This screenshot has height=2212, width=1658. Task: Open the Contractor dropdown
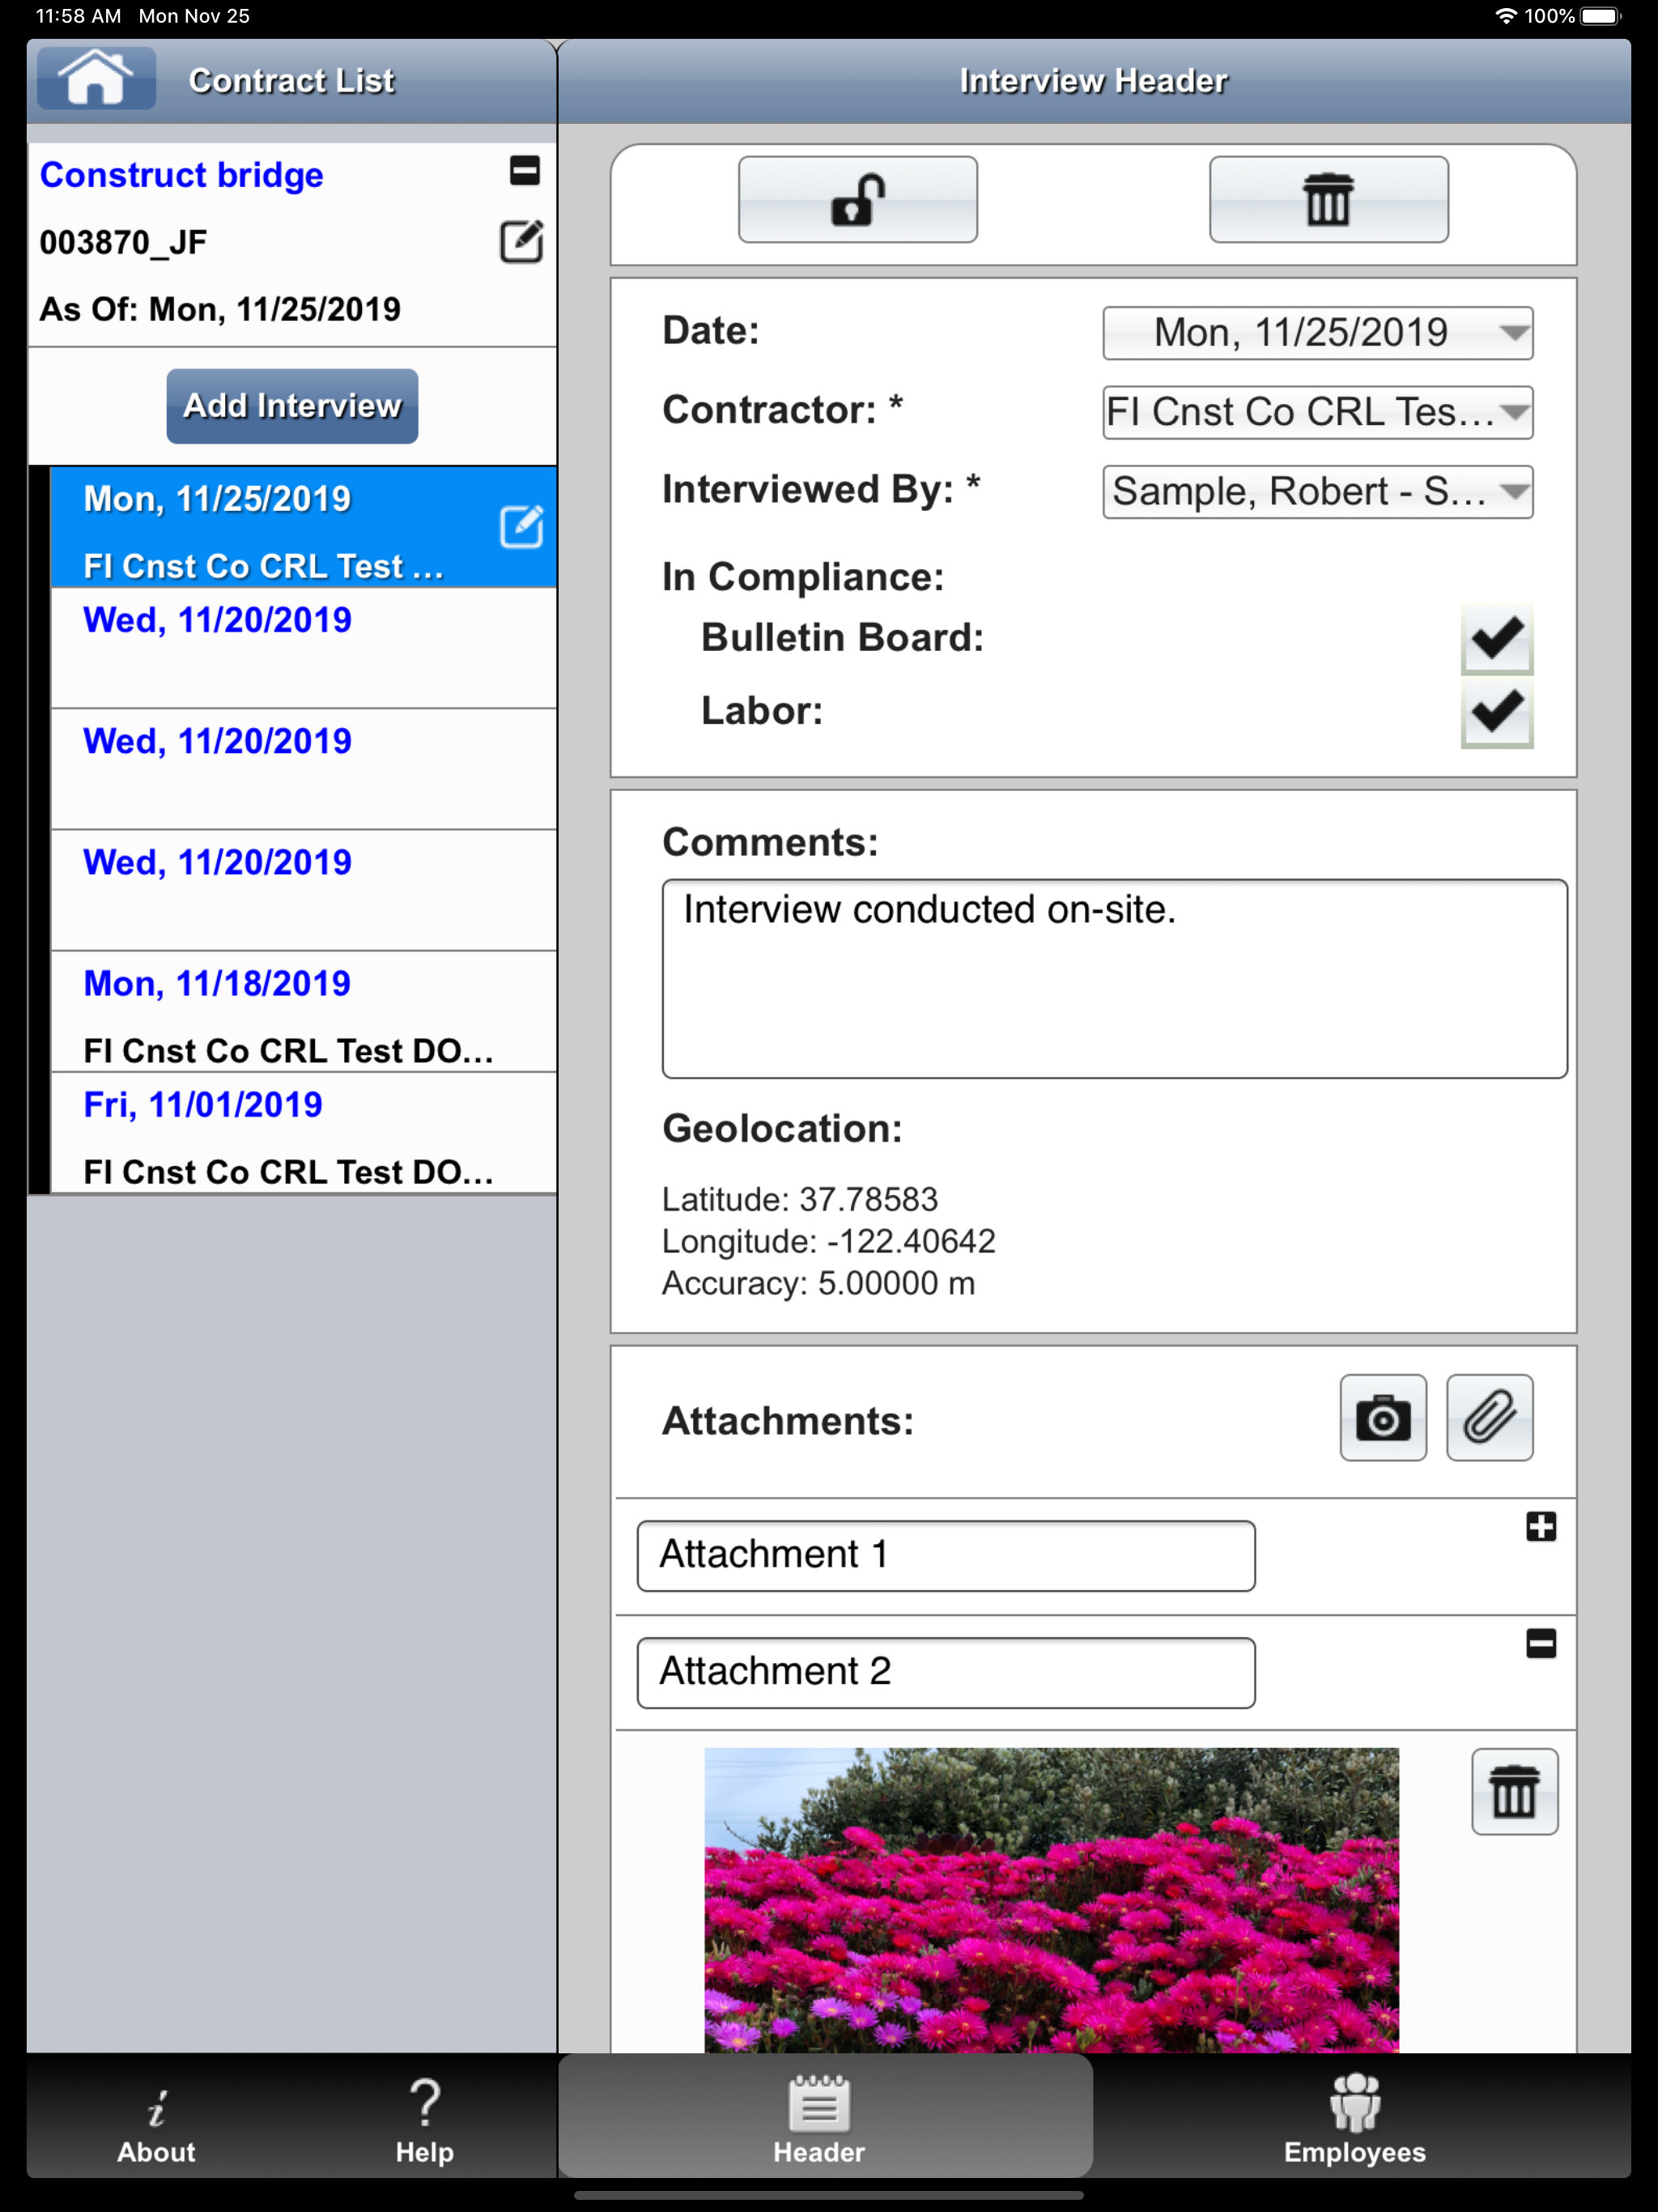[1317, 412]
